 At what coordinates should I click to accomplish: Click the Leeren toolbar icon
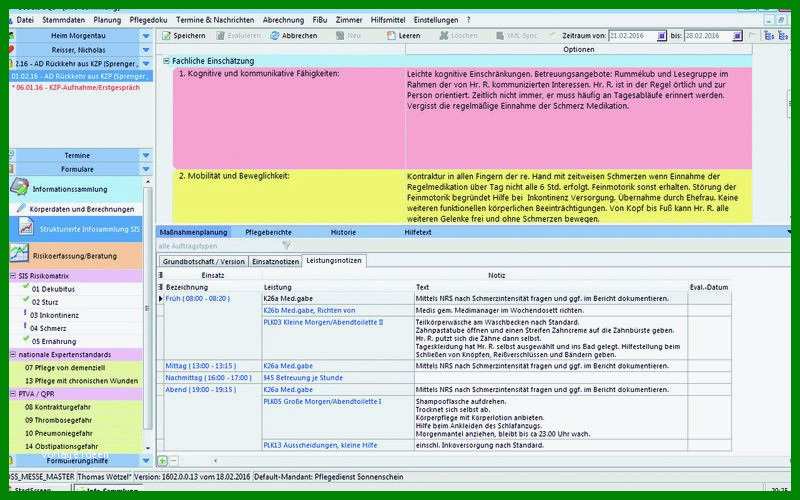pos(391,36)
